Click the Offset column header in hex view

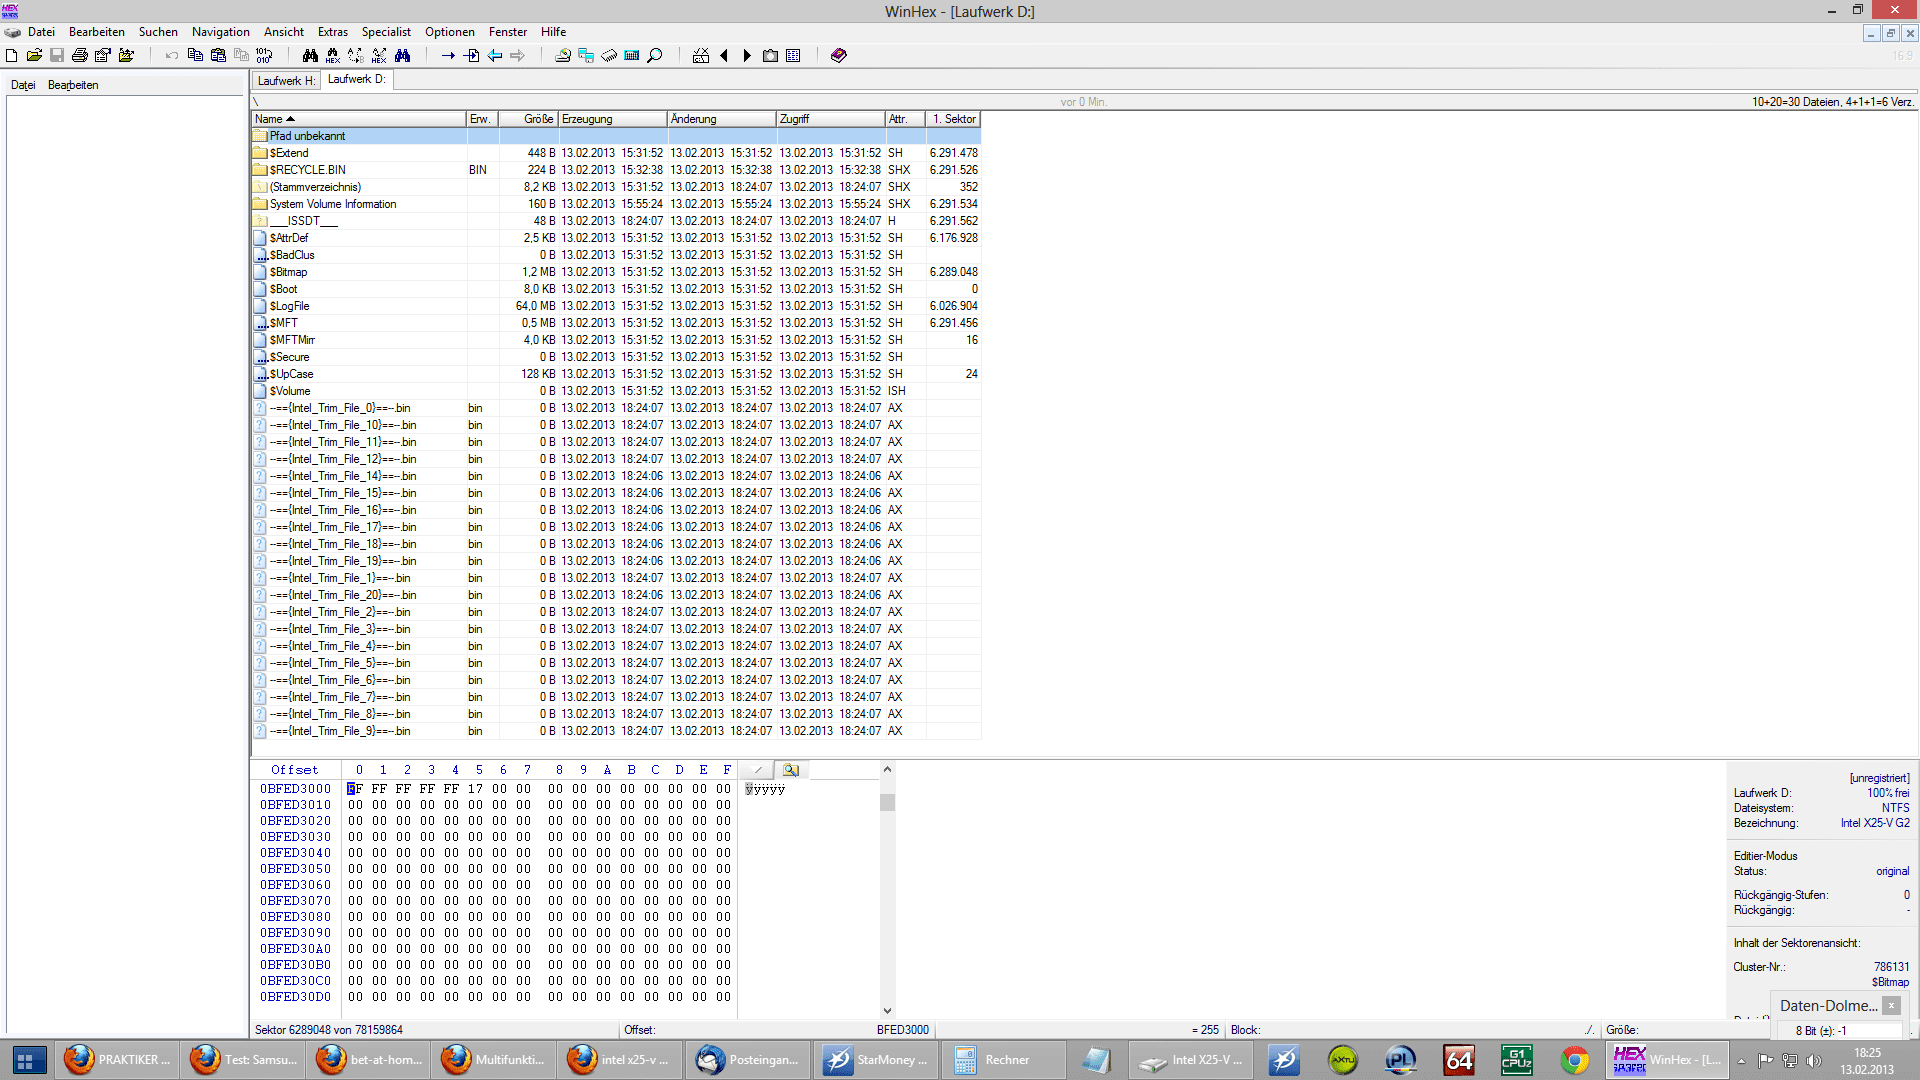click(x=295, y=770)
